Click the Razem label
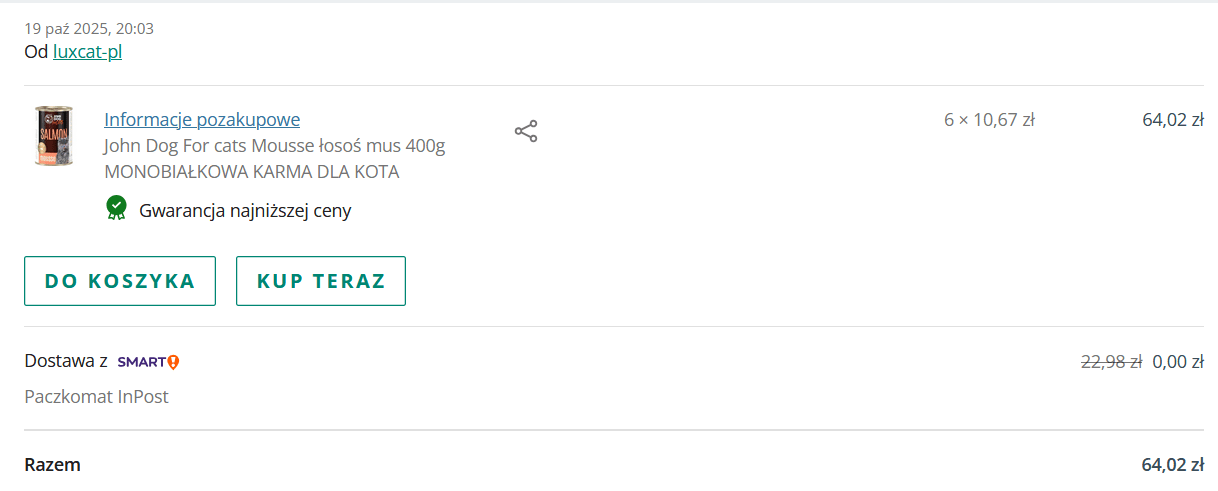This screenshot has height=491, width=1218. pos(53,465)
